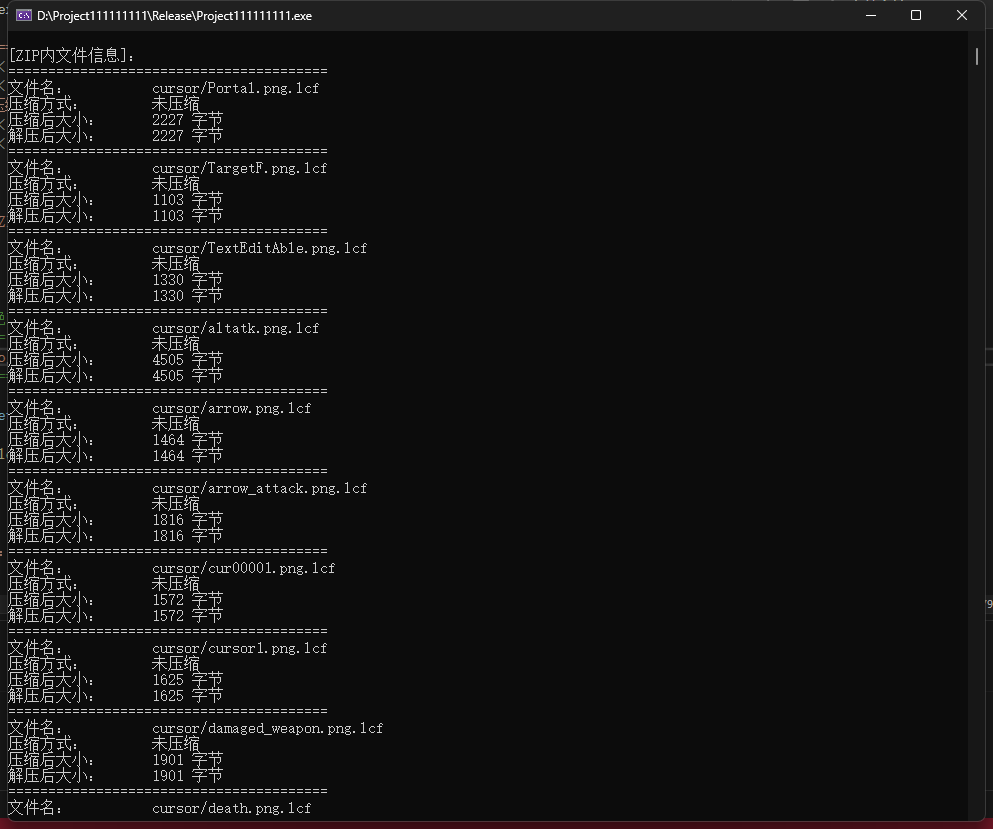Click compressed size 1103 字节 for TargetF.png

click(x=187, y=199)
